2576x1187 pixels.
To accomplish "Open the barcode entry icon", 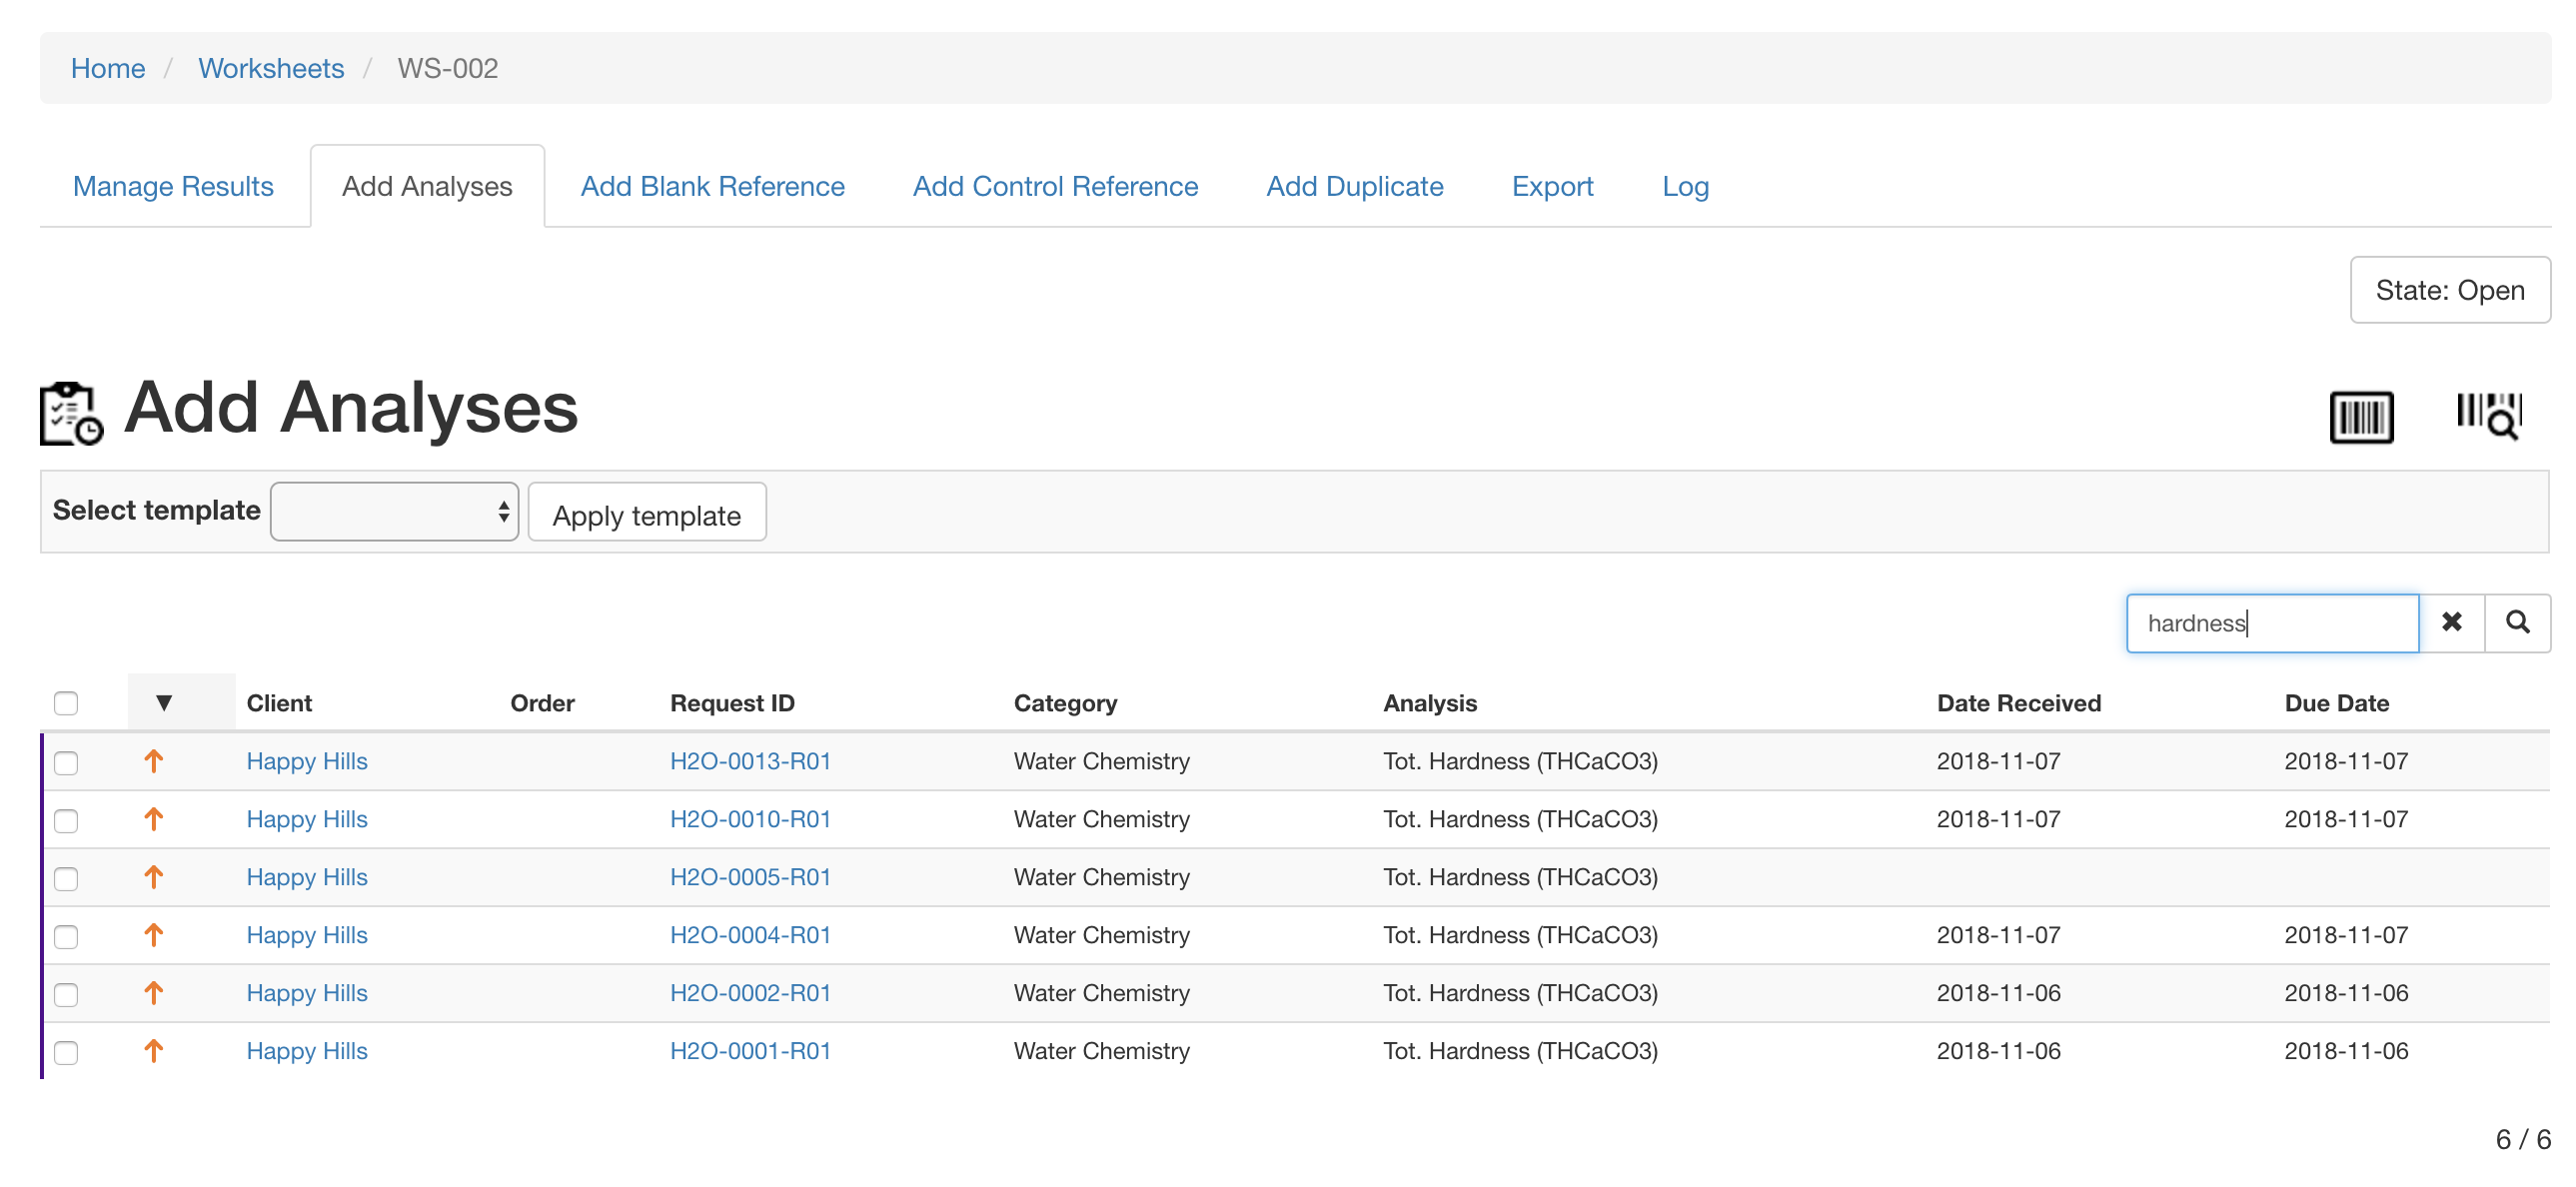I will click(2361, 416).
